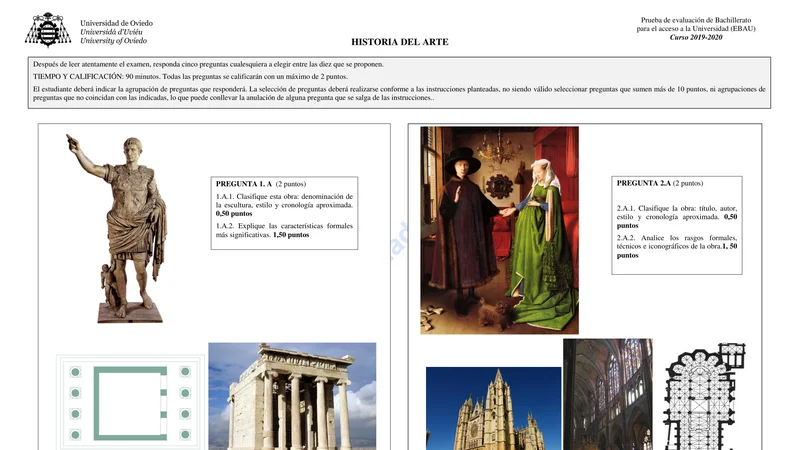Click the TIEMPO Y CALIFICACIÓN instruction line
Viewport: 800px width, 450px height.
tap(190, 77)
